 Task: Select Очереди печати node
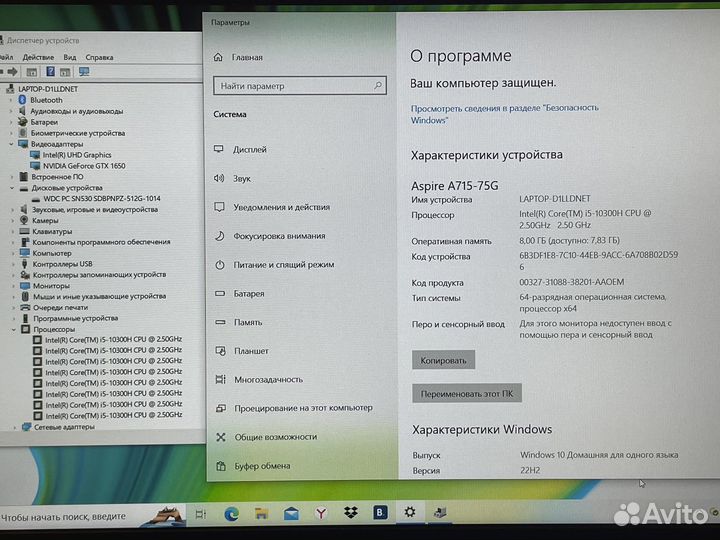click(60, 308)
